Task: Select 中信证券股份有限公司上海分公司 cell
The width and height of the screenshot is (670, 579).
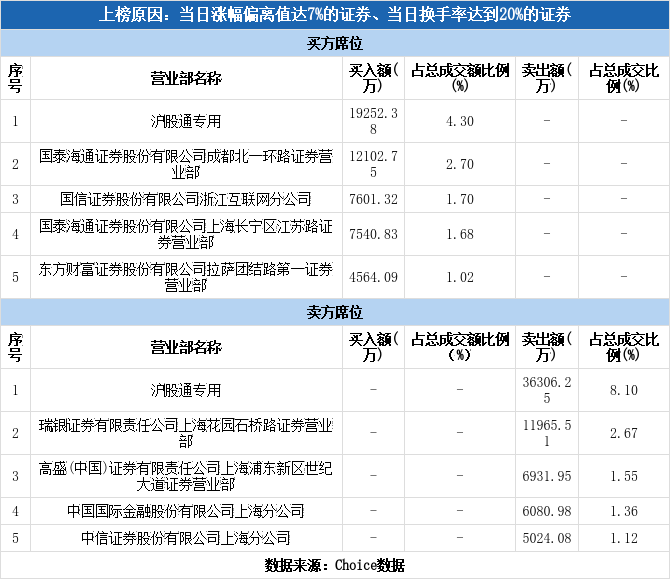Action: click(x=186, y=538)
